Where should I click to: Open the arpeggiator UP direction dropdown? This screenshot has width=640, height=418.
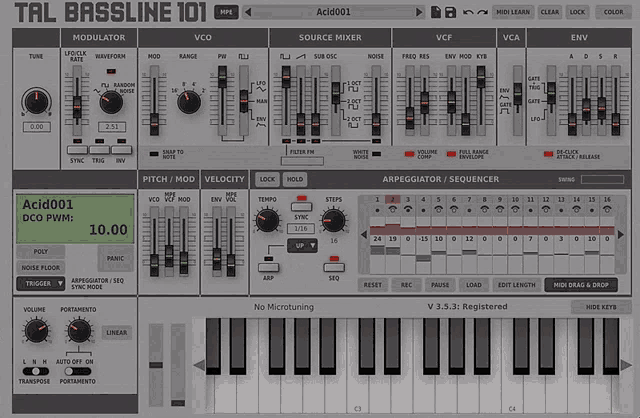click(302, 246)
